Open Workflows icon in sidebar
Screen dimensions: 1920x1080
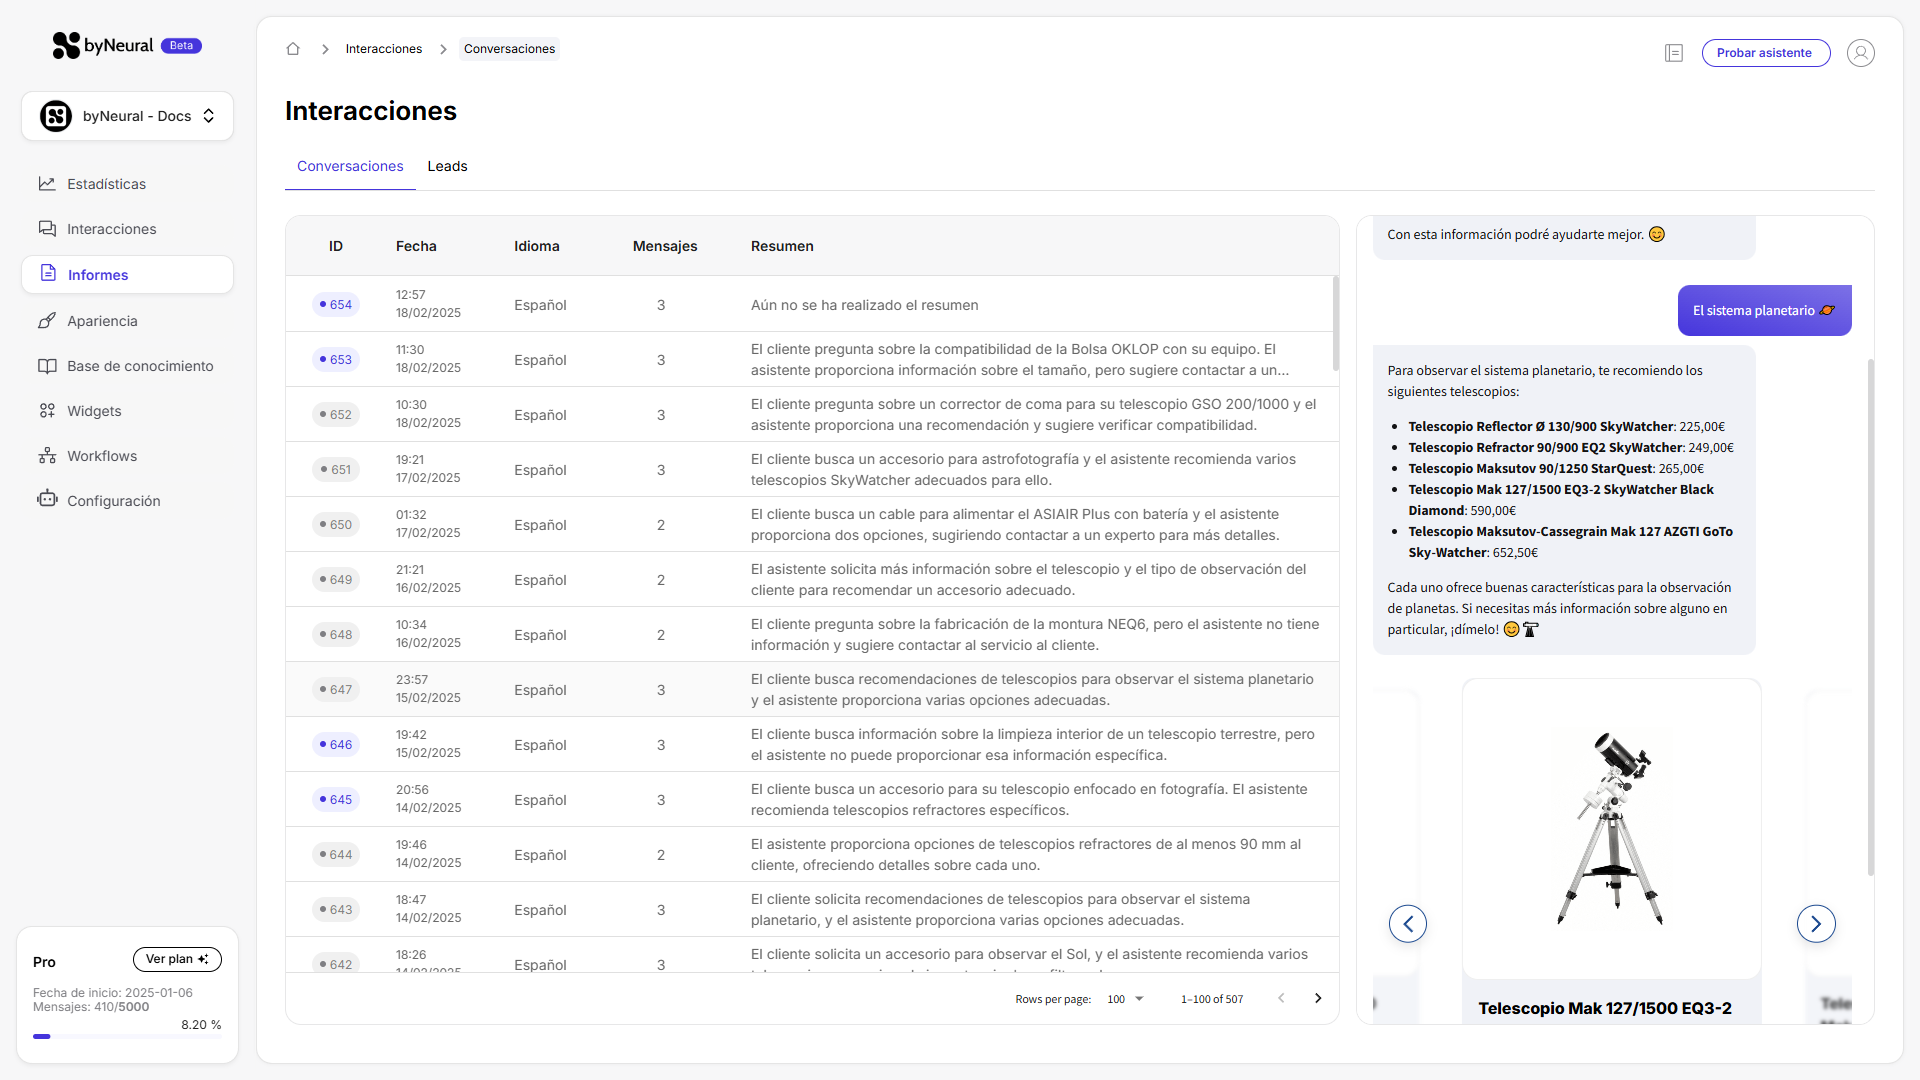click(x=47, y=456)
